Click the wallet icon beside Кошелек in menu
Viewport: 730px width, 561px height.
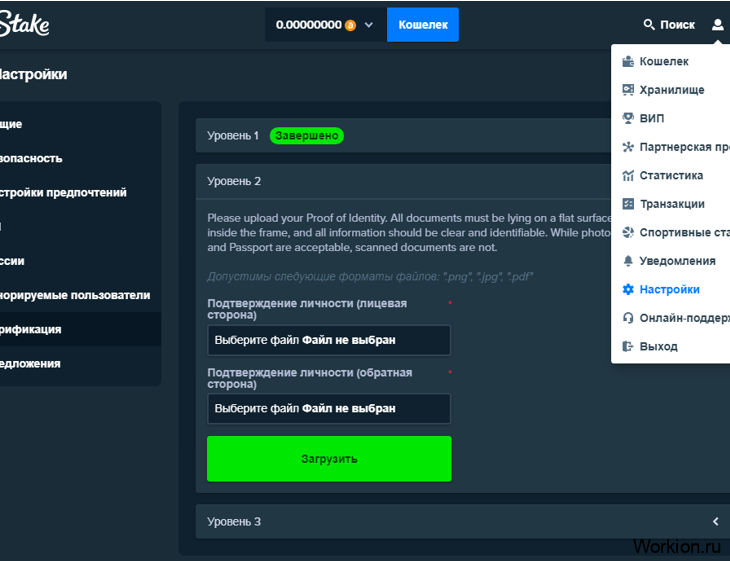628,61
